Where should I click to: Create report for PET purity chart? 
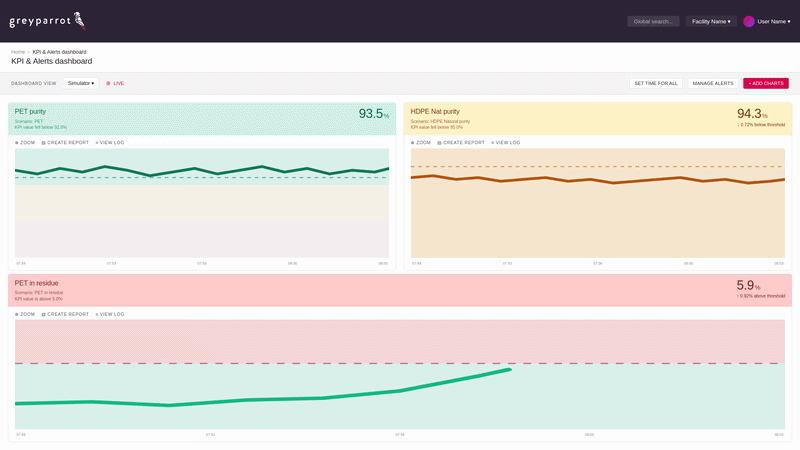[x=65, y=143]
